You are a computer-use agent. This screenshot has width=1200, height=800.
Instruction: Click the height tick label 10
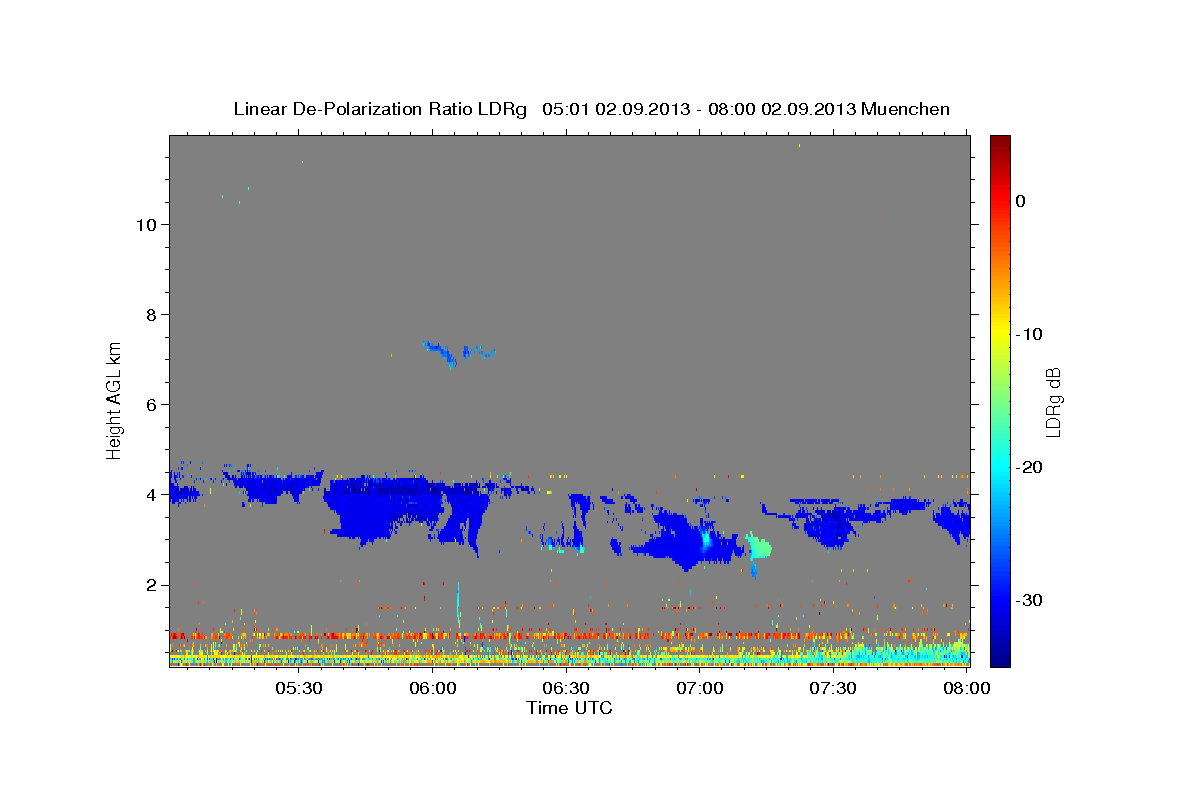[x=145, y=224]
